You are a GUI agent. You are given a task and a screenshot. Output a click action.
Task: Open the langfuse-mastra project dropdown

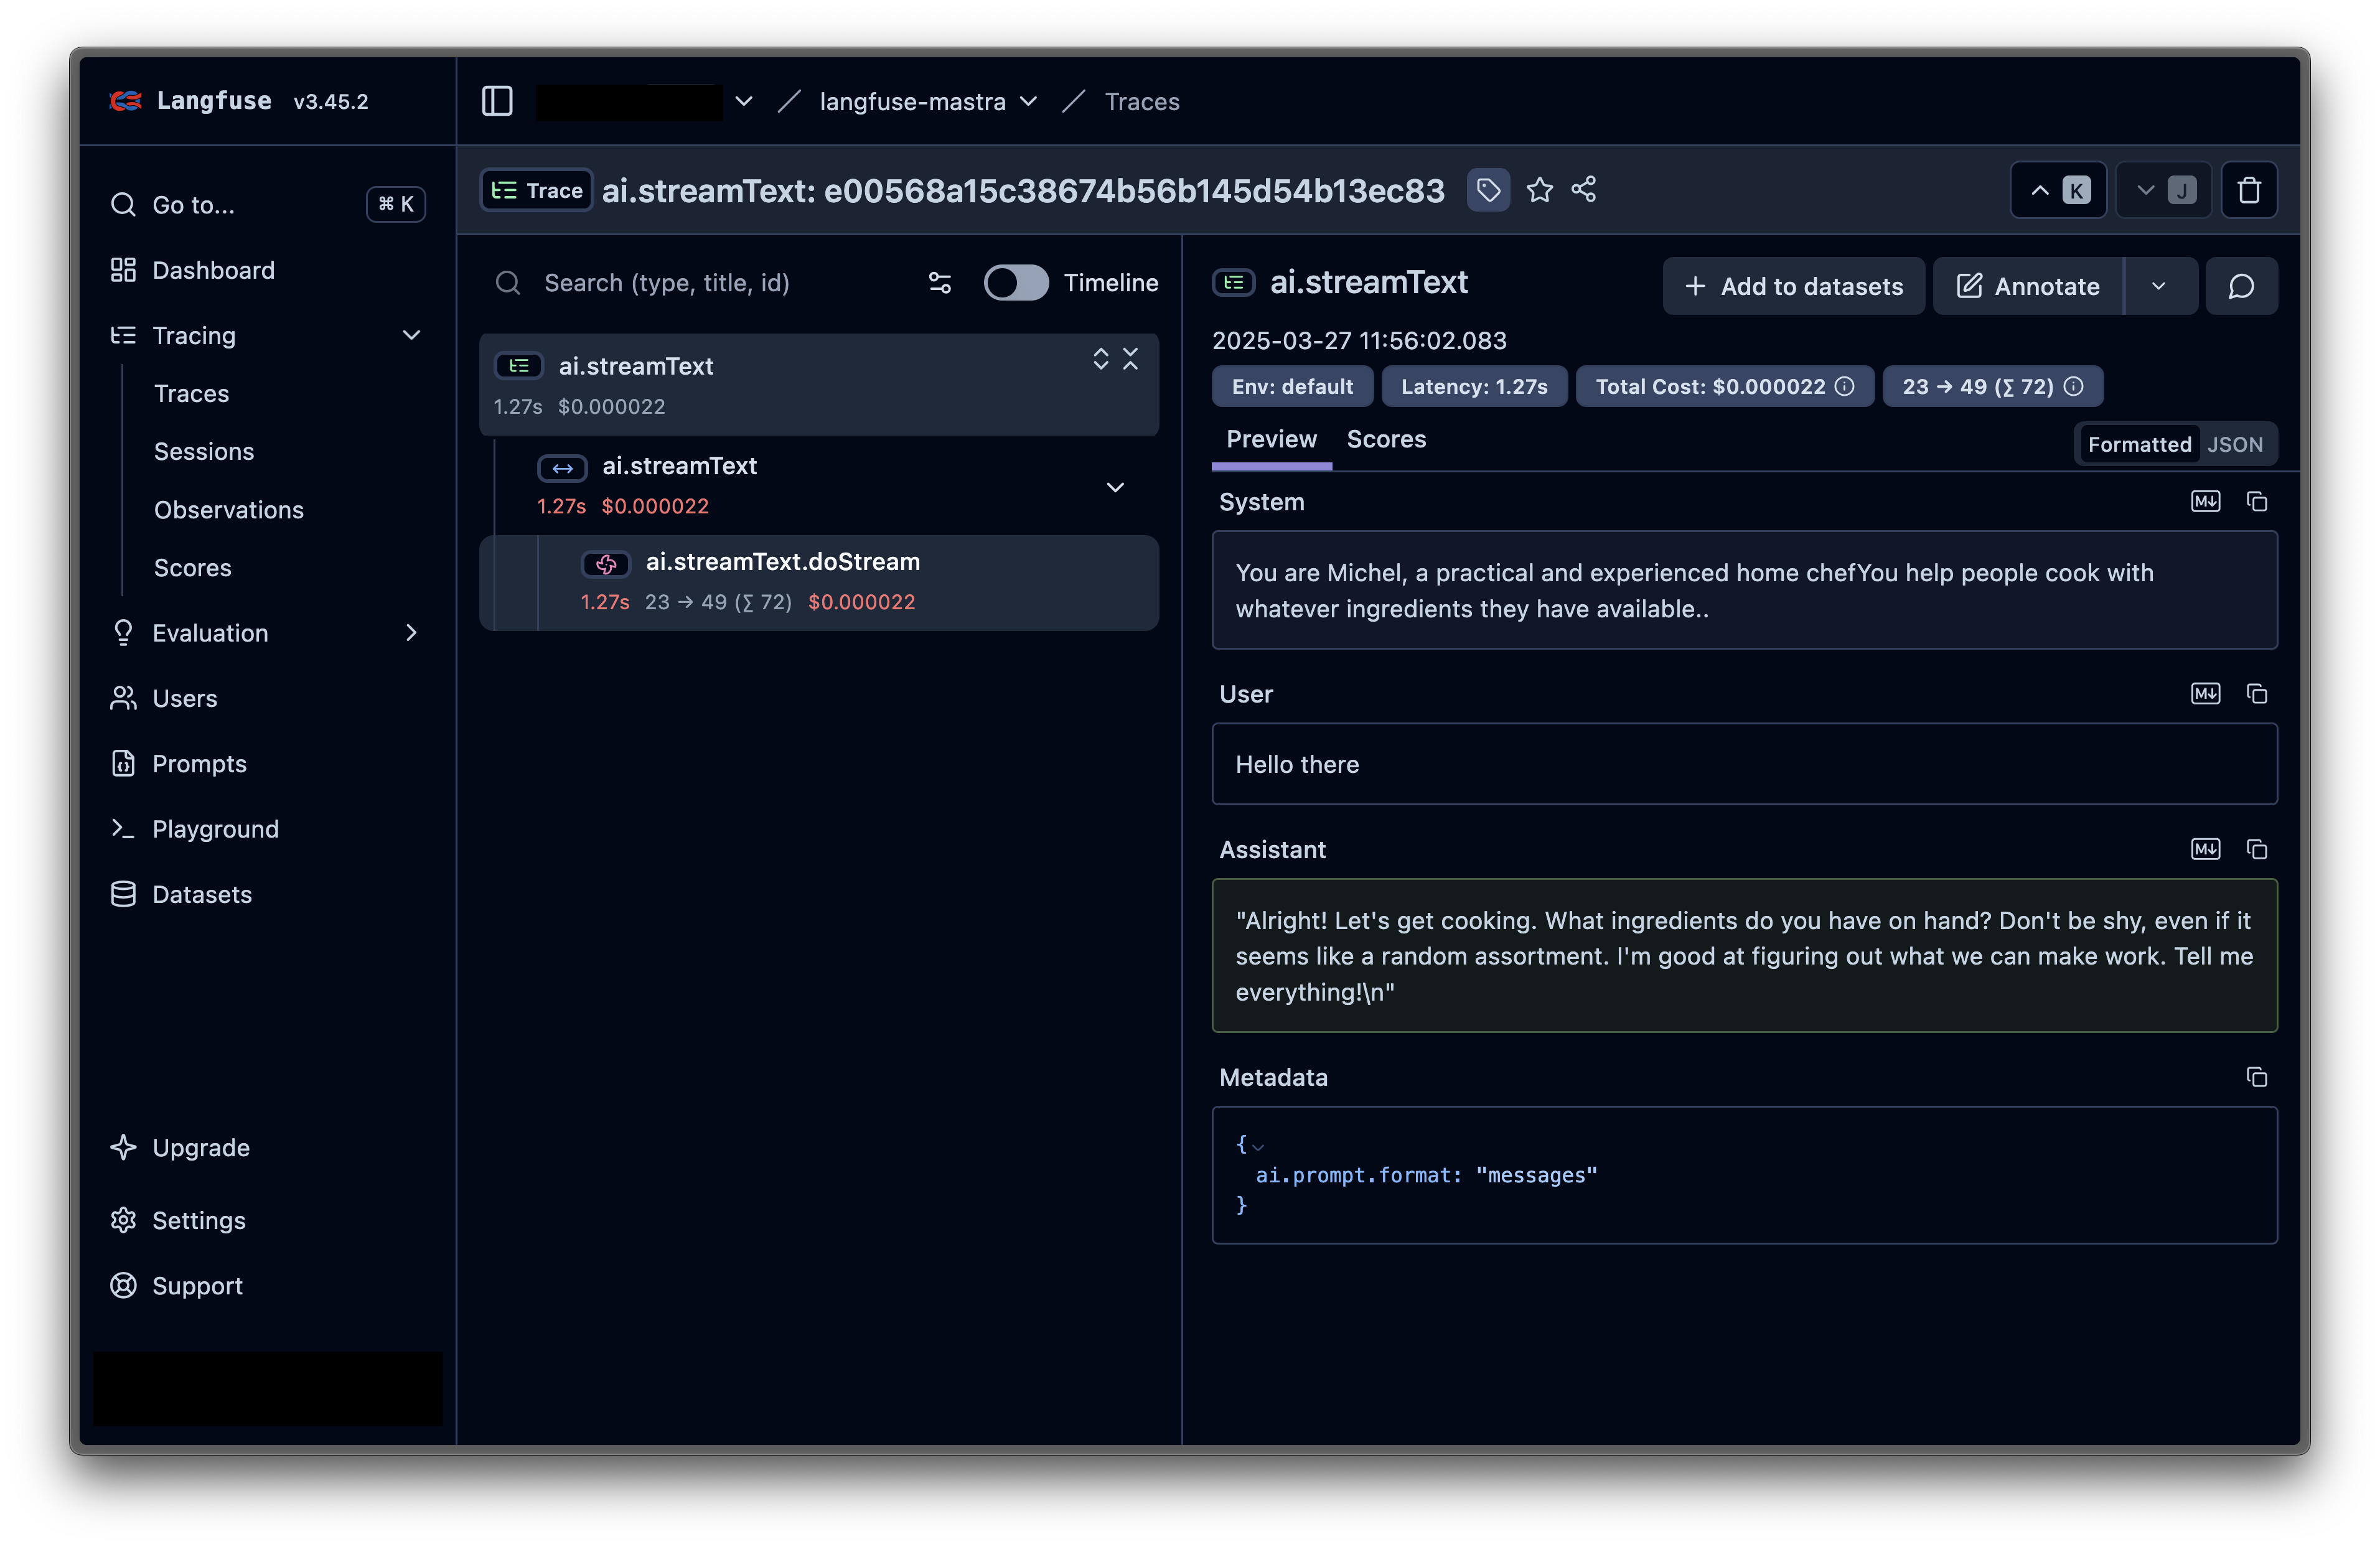coord(1030,101)
